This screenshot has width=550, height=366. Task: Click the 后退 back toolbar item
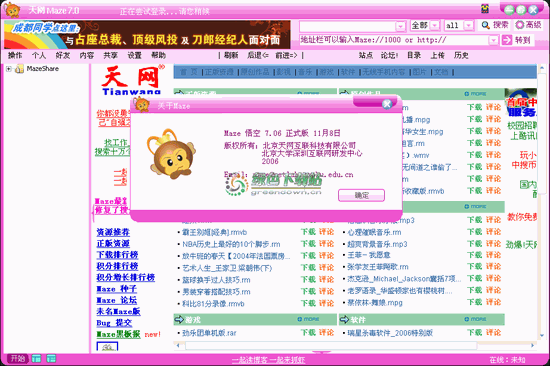(258, 55)
